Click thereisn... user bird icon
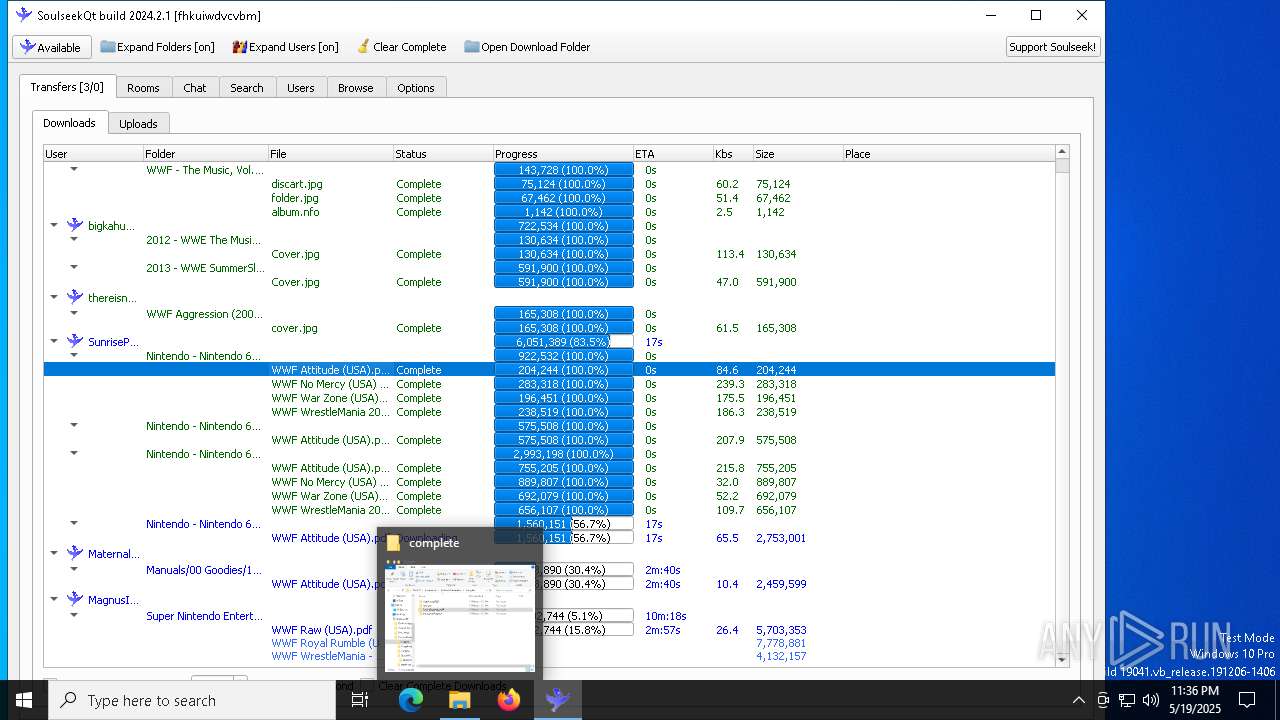Screen dimensions: 1280x720 75,297
